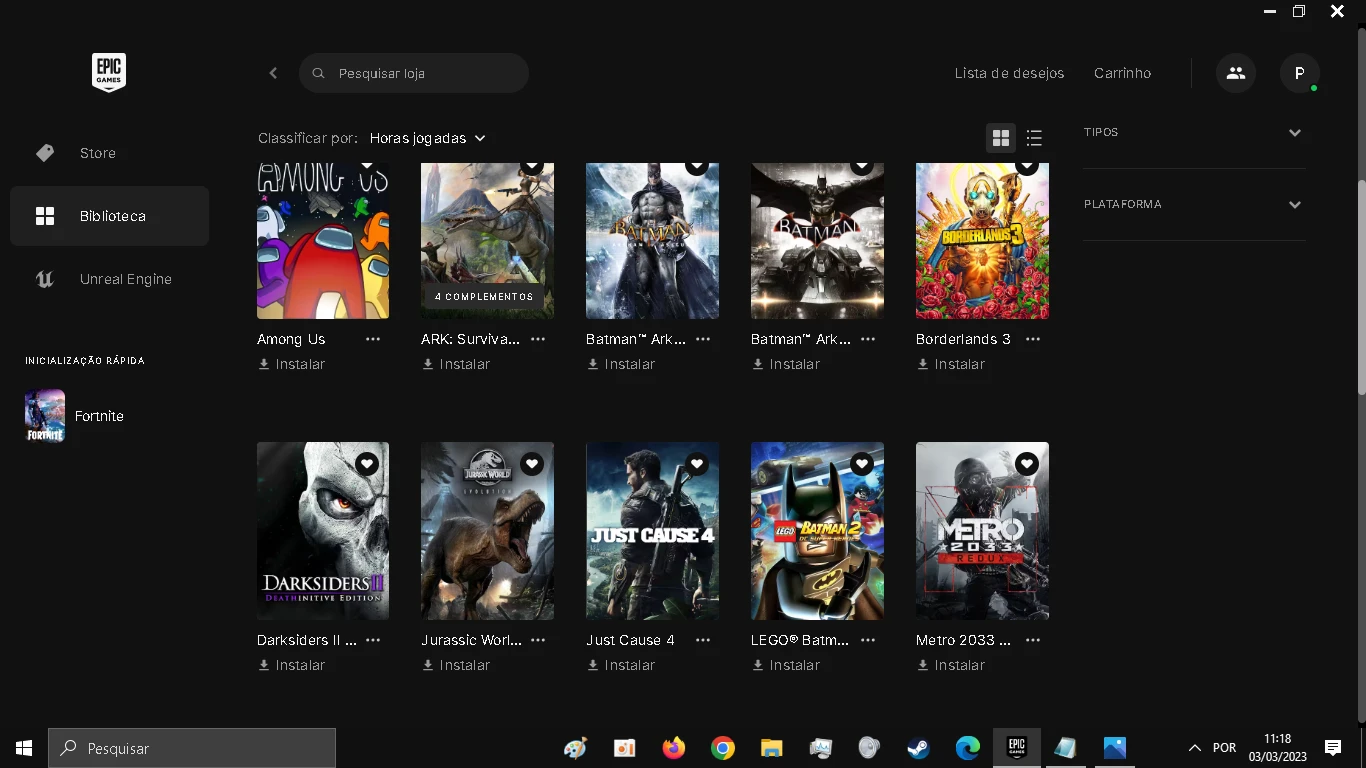
Task: Open LEGO Batman more options menu
Action: click(868, 640)
